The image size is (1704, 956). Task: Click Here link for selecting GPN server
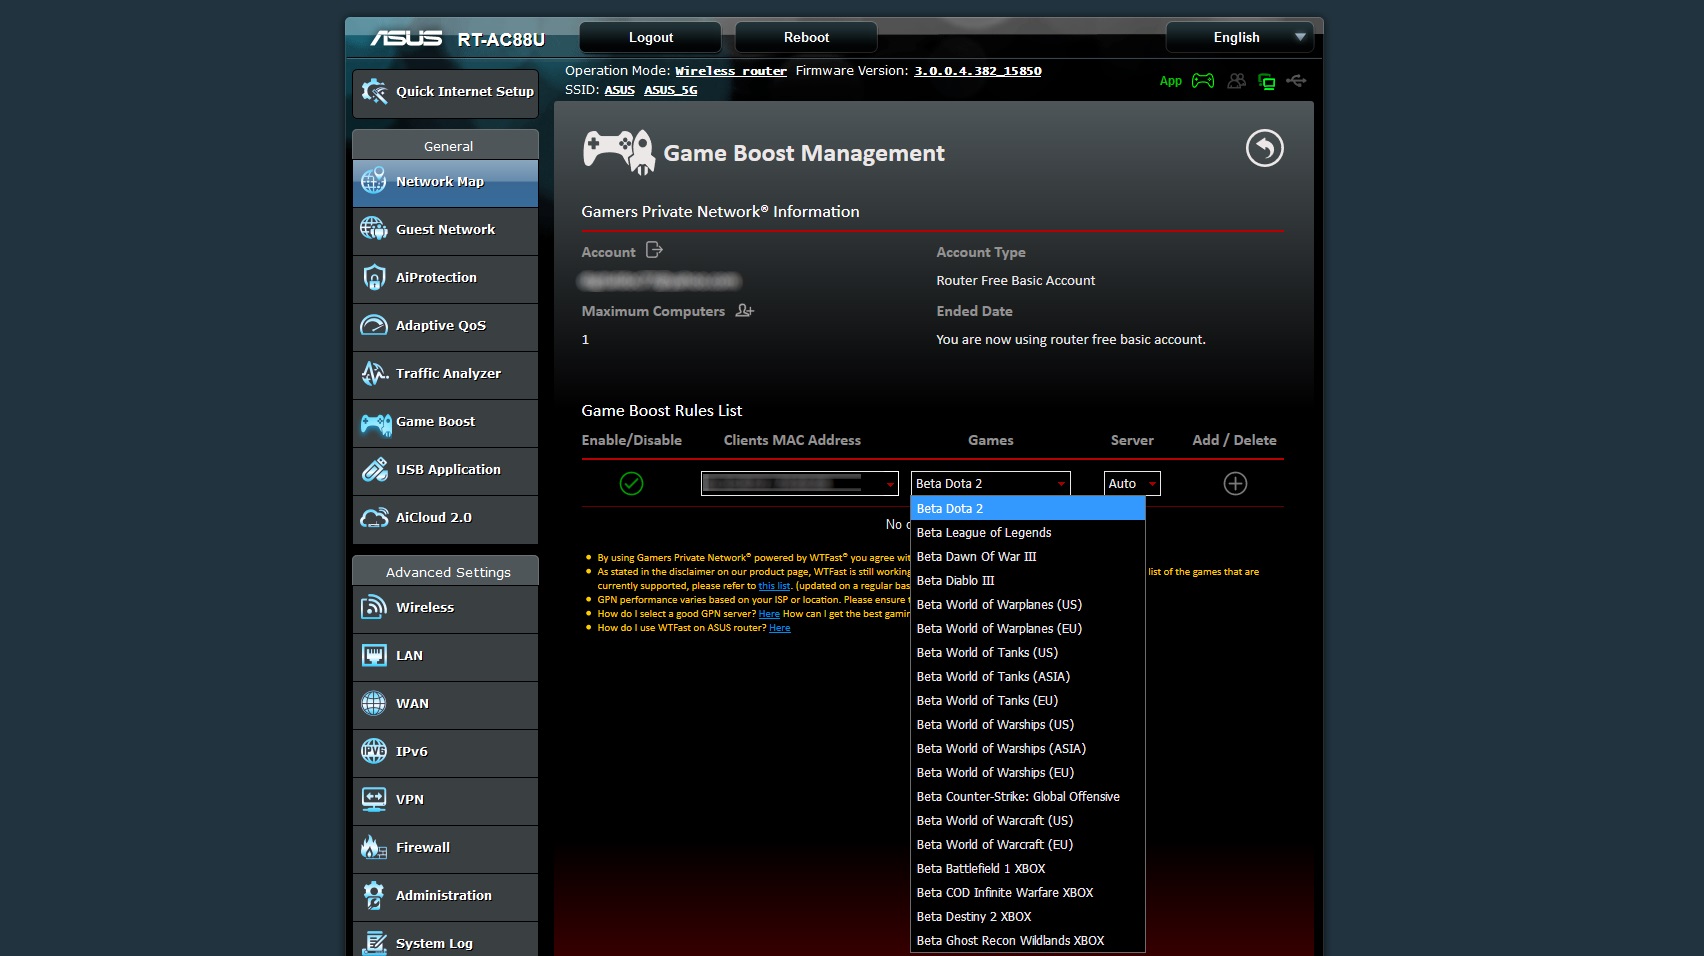click(769, 614)
